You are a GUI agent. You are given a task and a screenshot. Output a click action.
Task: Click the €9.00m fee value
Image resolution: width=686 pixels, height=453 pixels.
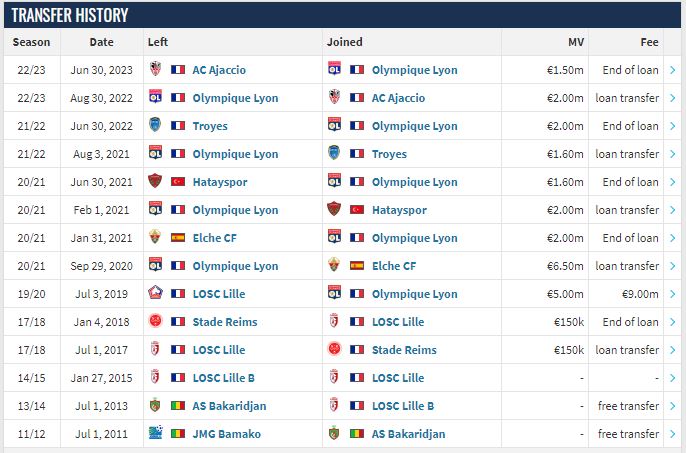[640, 294]
